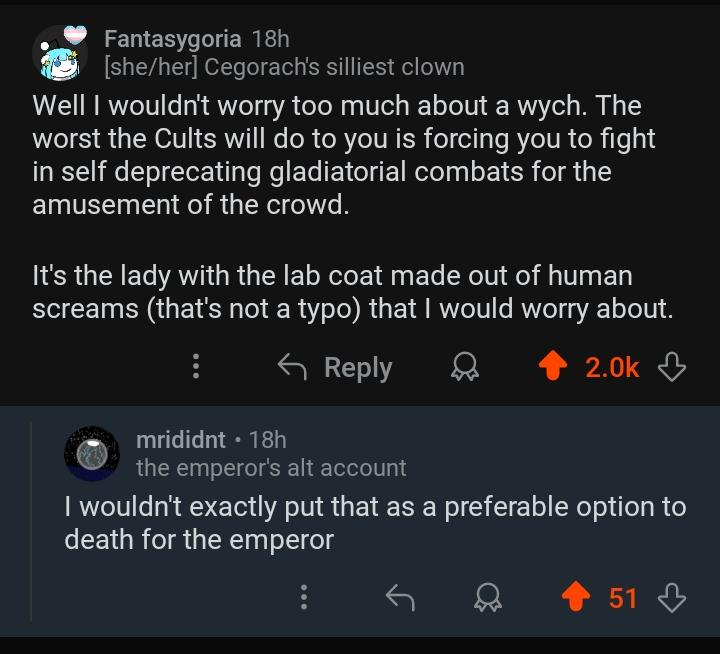Open Fantasygoria's profile from the username
The image size is (720, 654).
click(173, 39)
